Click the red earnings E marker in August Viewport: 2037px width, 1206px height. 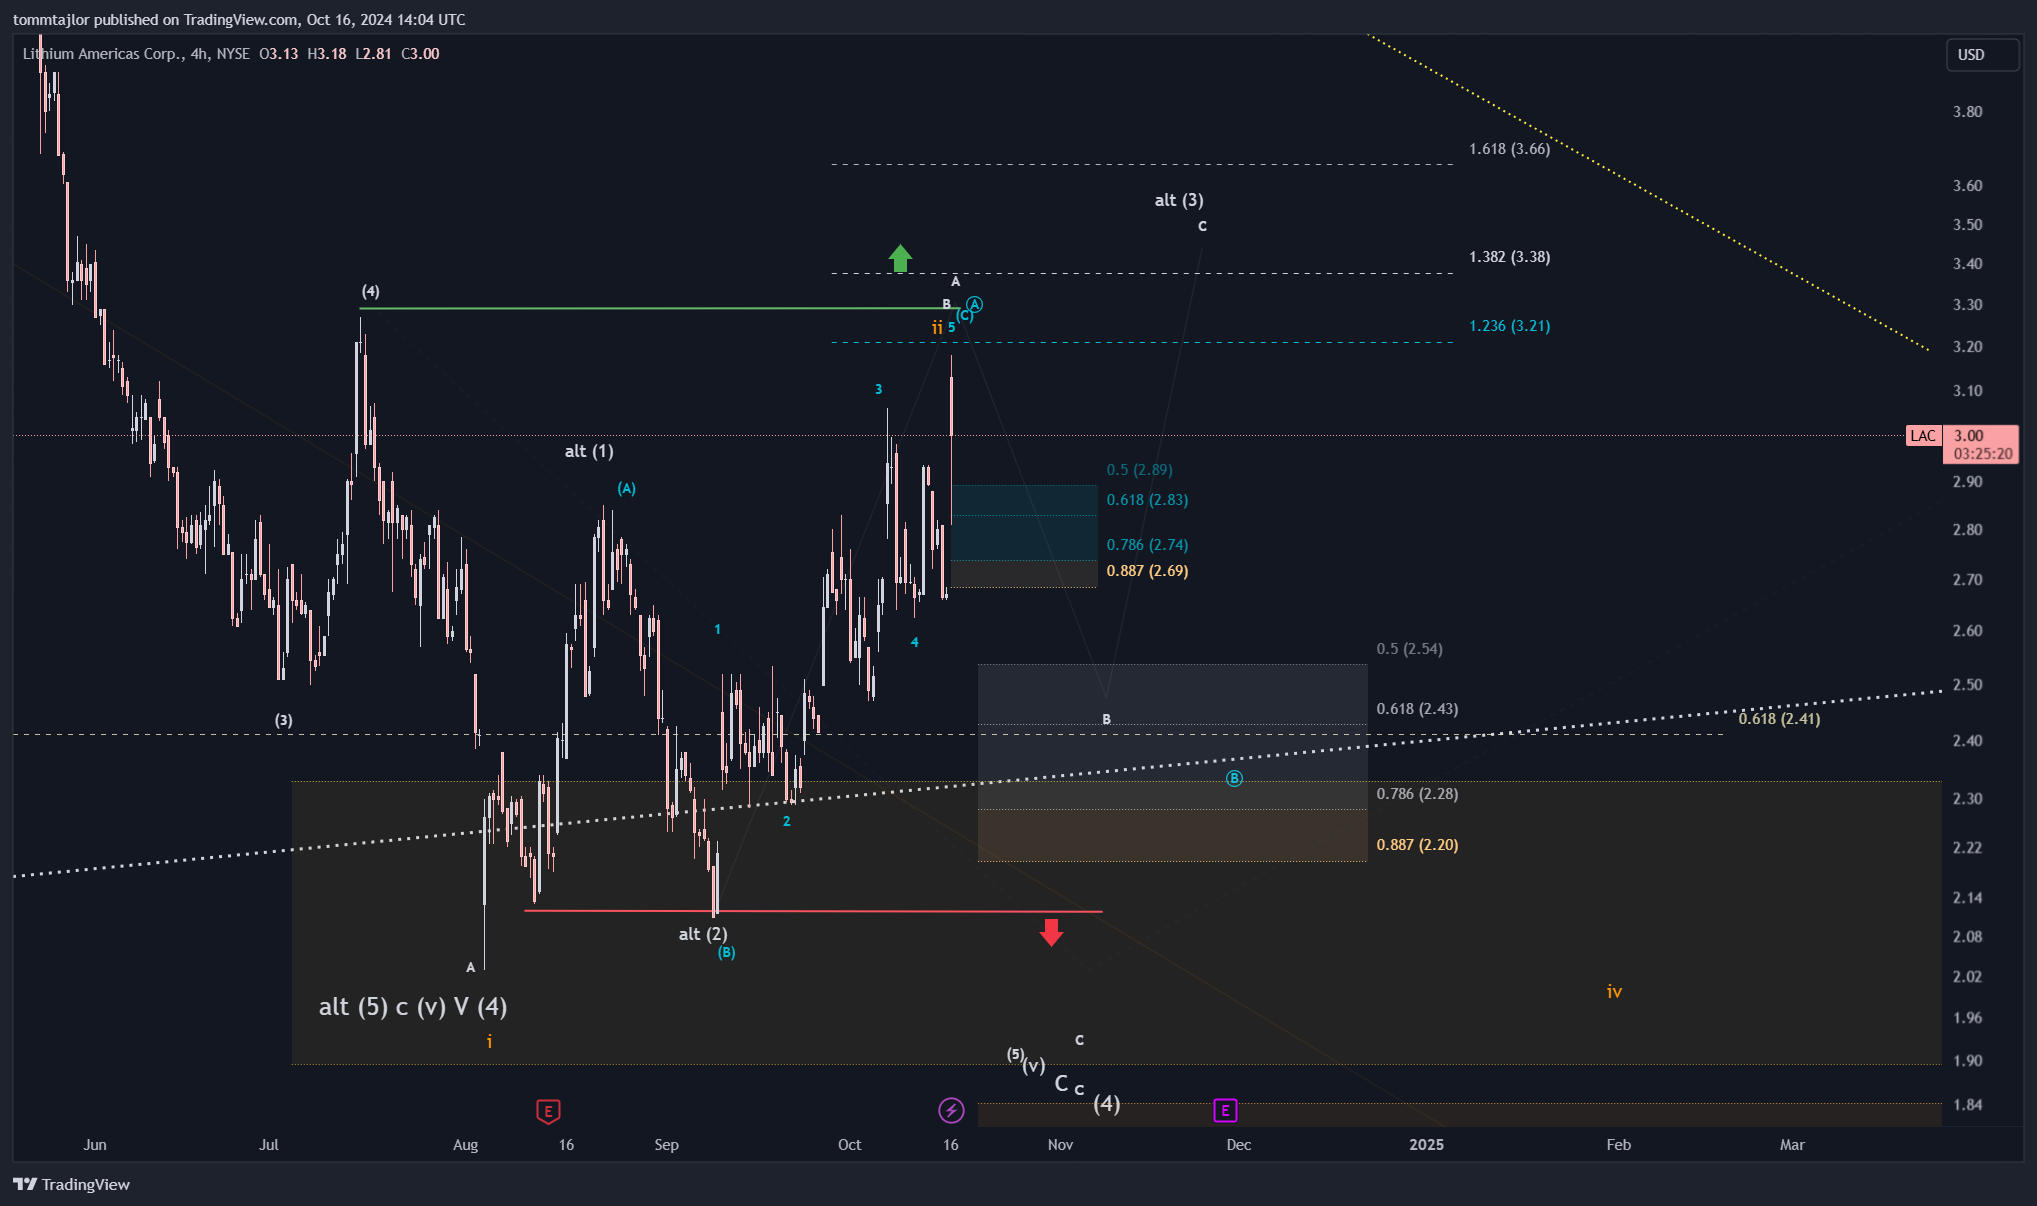click(548, 1111)
